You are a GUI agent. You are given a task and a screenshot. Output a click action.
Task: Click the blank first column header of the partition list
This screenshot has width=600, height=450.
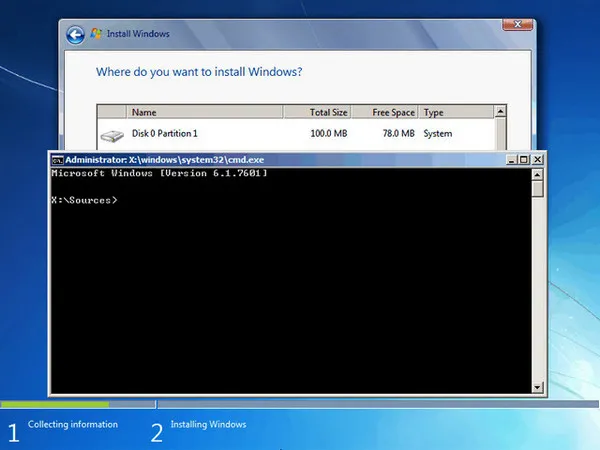(112, 112)
